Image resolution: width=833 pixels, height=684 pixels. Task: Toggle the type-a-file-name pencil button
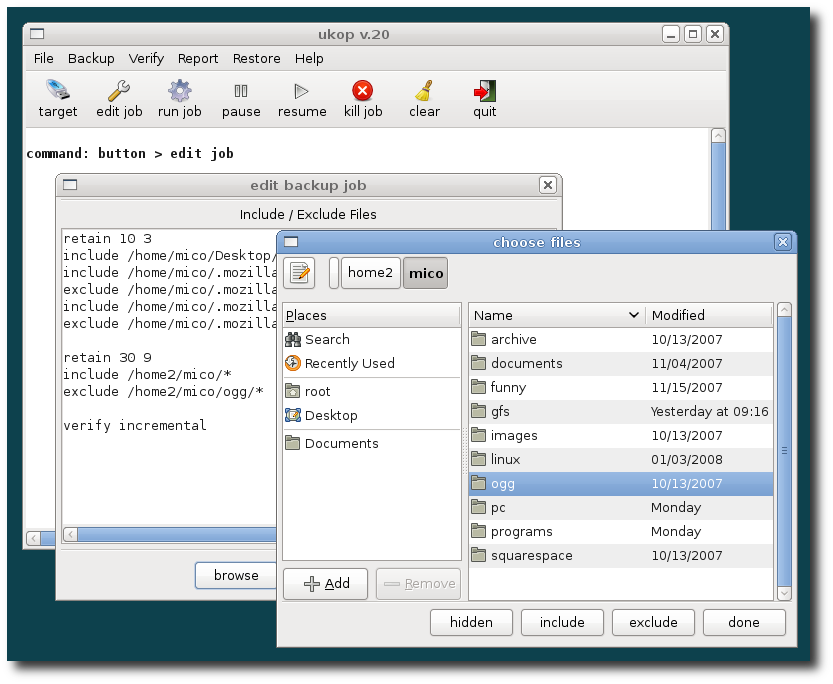tap(300, 273)
